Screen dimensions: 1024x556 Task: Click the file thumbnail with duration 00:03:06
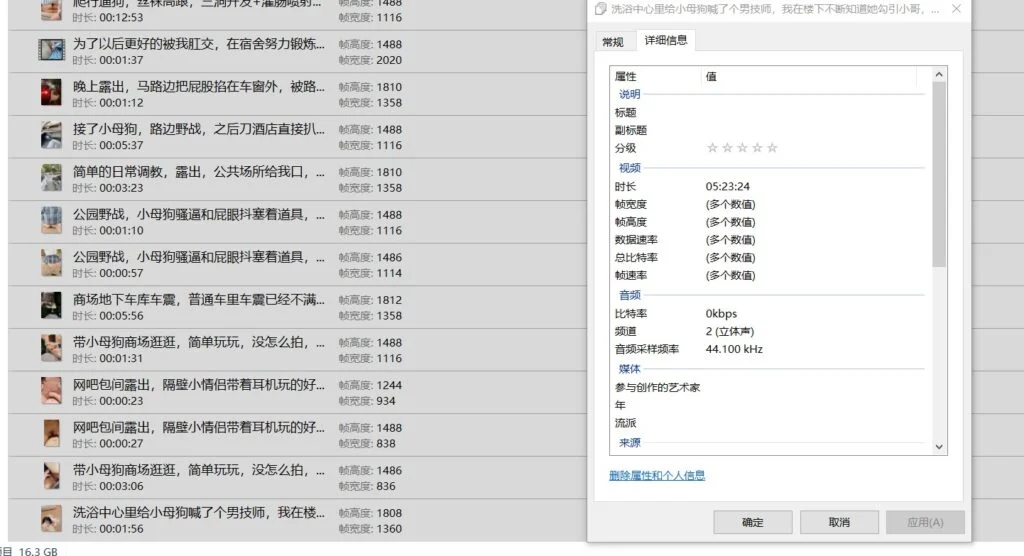(x=52, y=477)
